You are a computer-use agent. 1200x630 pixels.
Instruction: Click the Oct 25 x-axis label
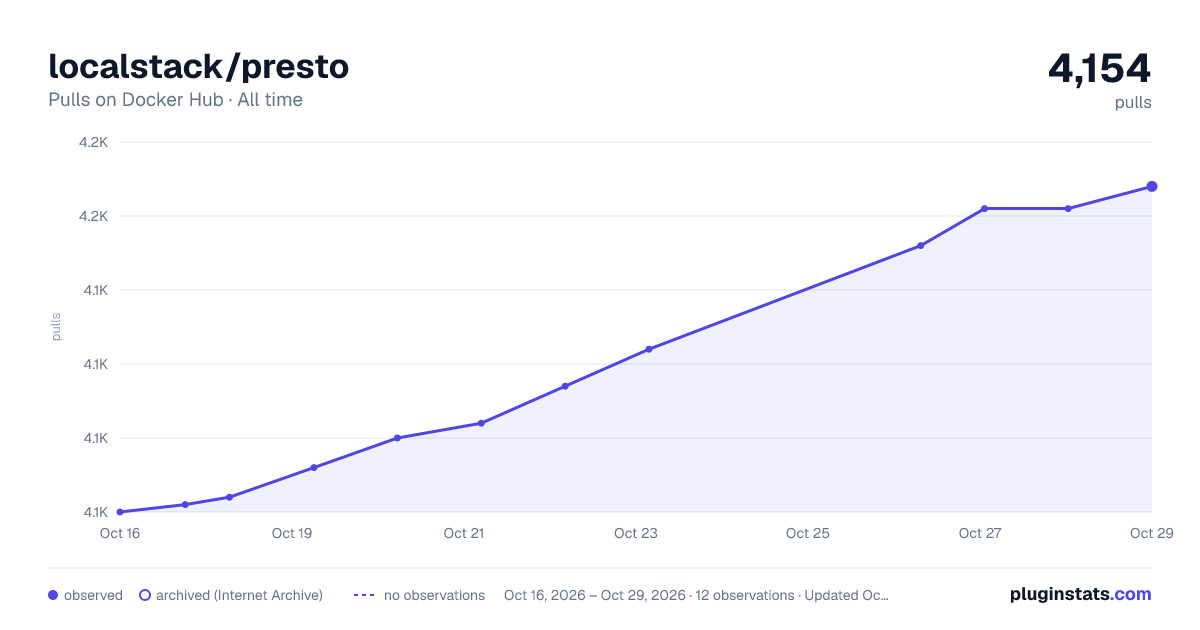808,533
